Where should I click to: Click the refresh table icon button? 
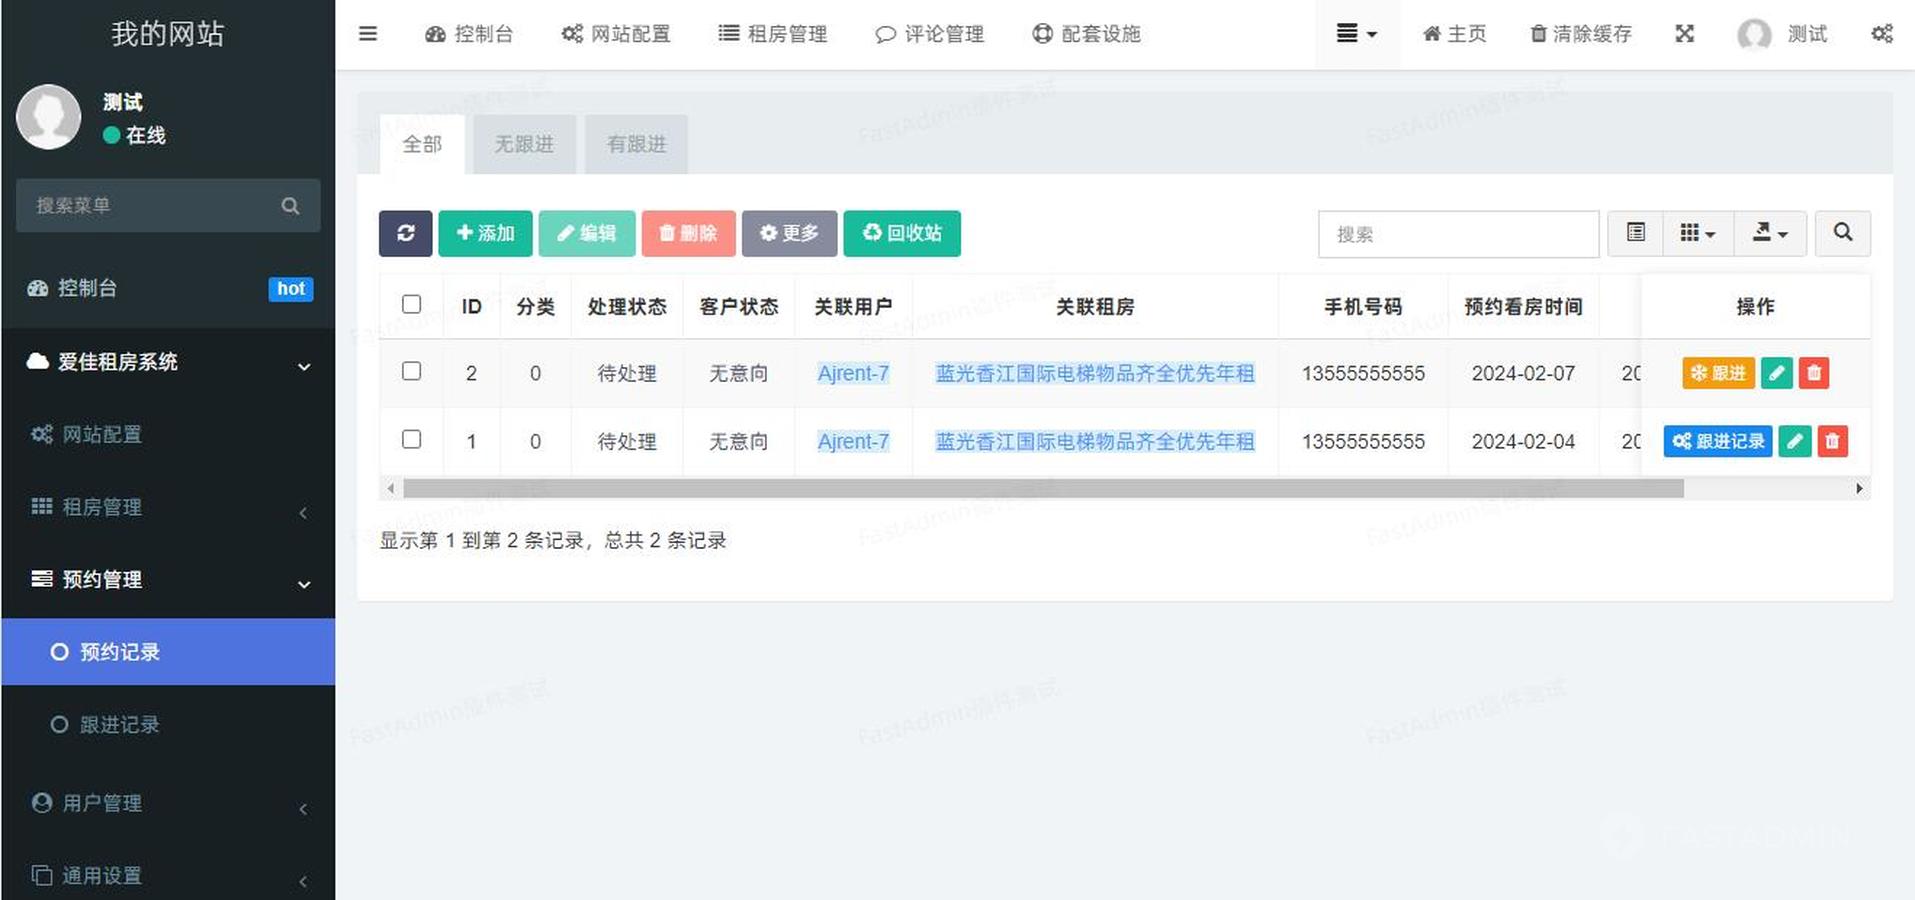[x=405, y=233]
